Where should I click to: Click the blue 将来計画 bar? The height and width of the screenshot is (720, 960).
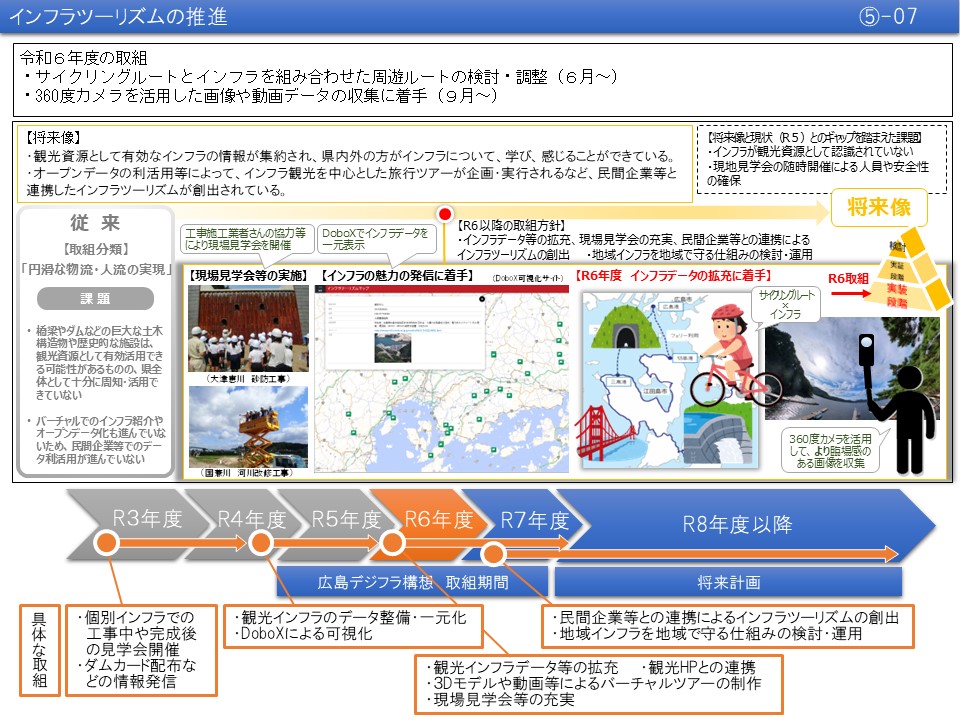tap(728, 582)
